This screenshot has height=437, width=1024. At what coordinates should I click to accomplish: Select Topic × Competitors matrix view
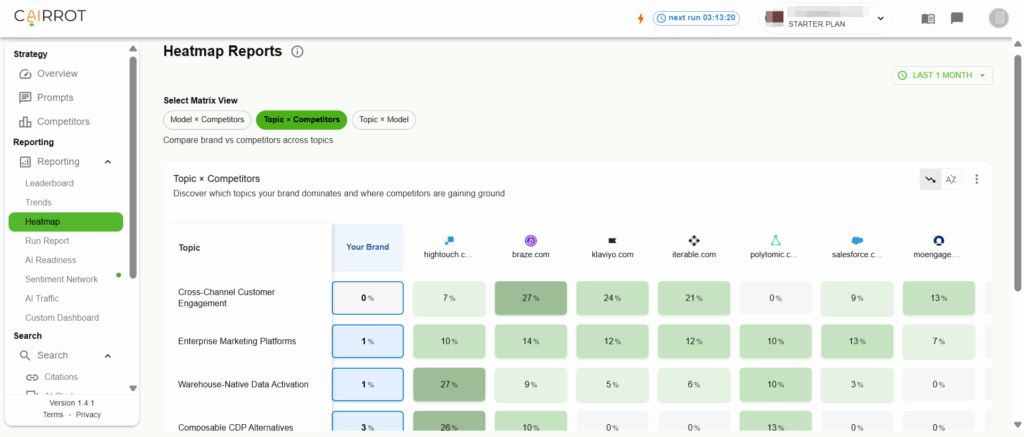coord(302,120)
